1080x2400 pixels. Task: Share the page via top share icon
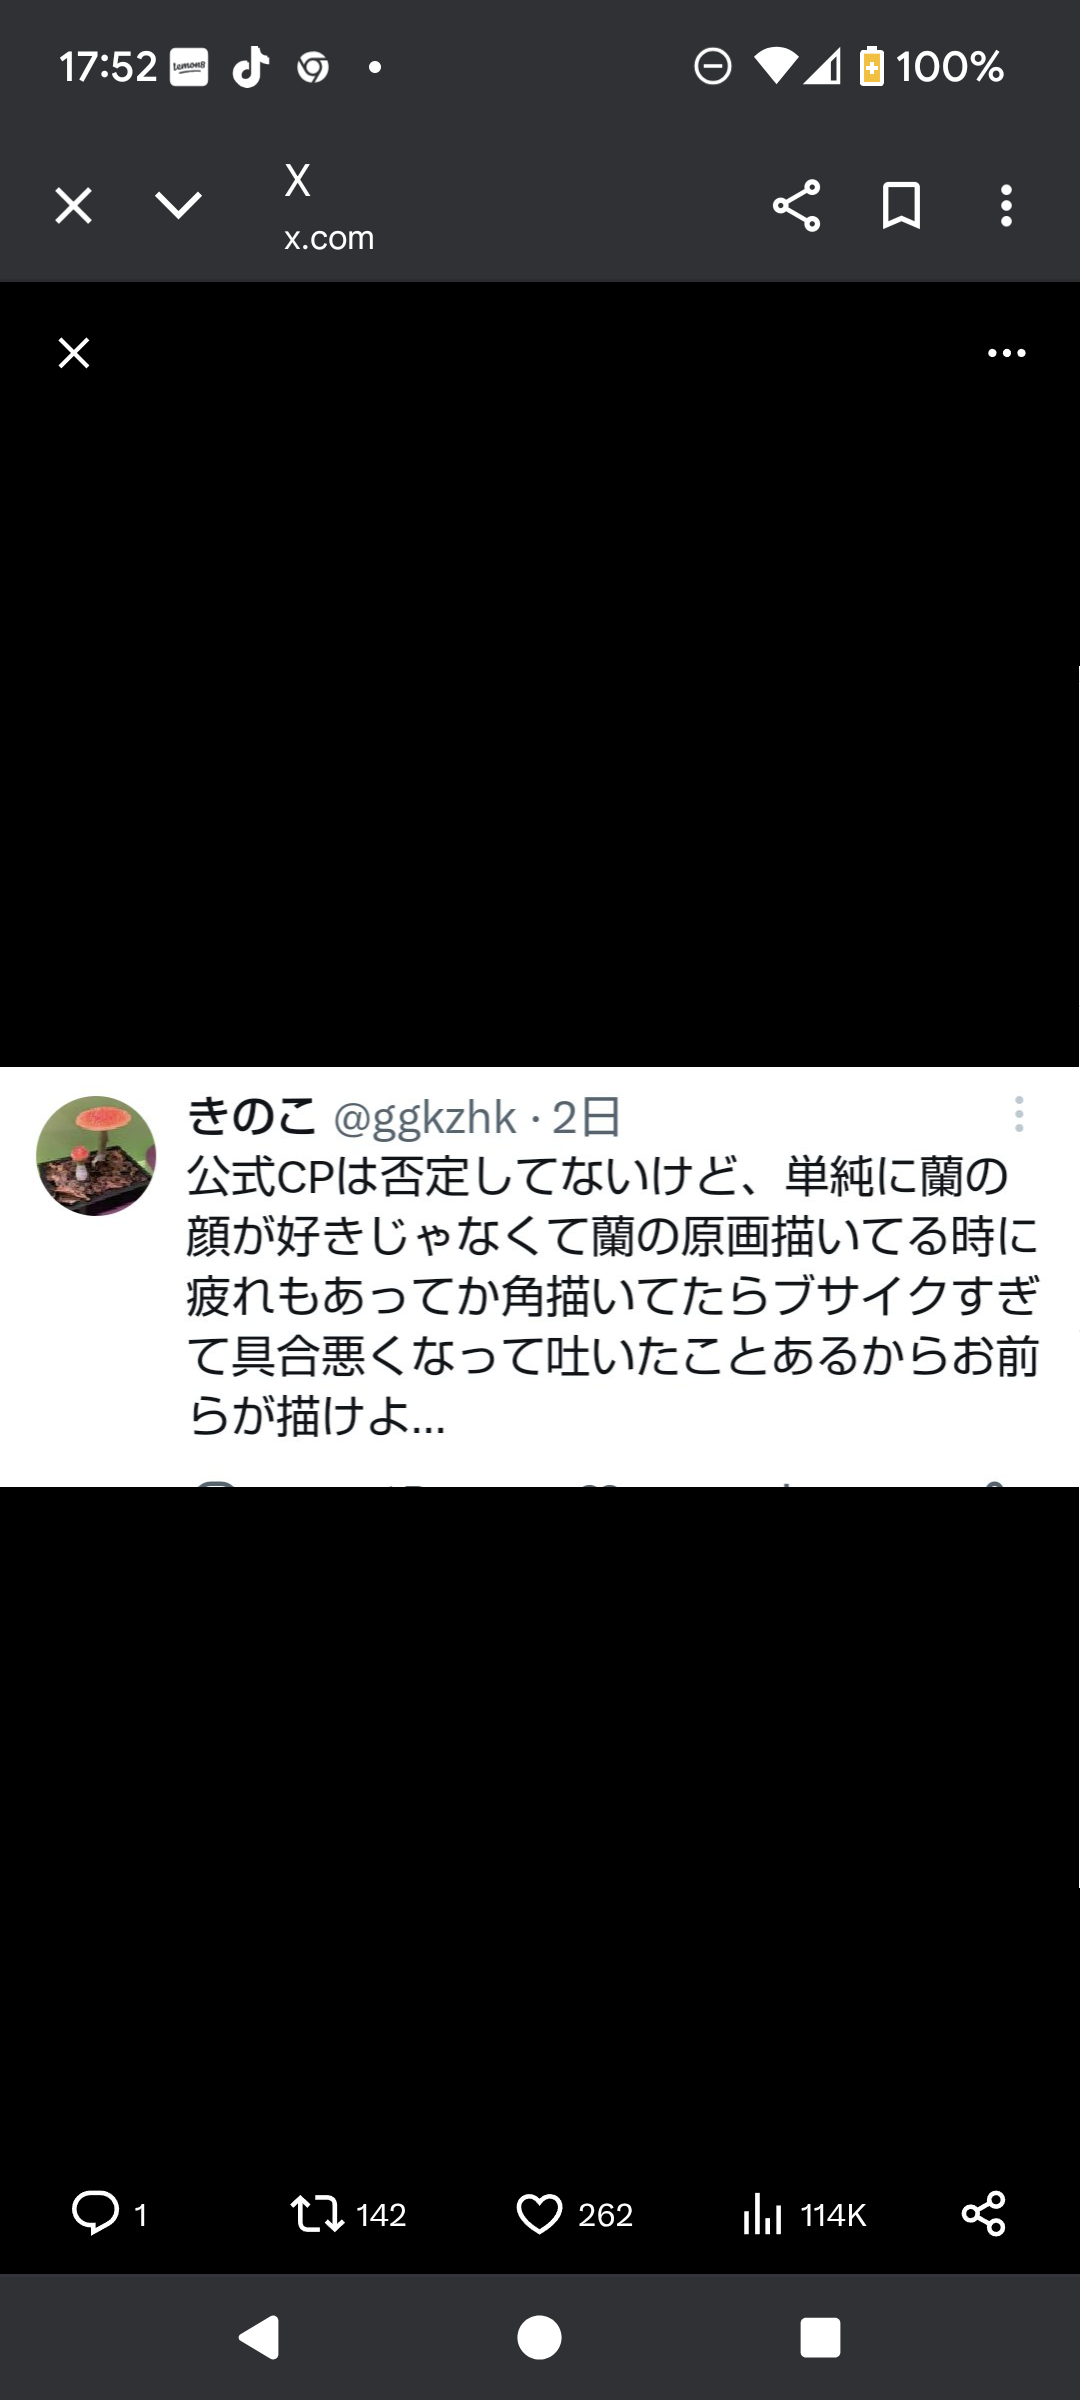pyautogui.click(x=796, y=206)
